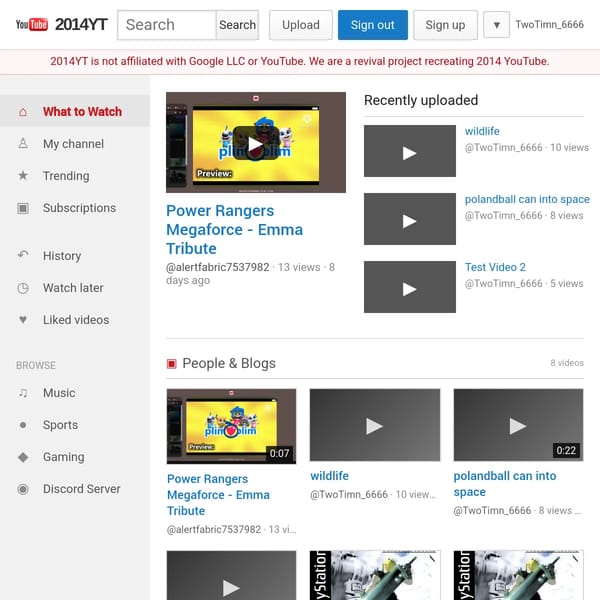The width and height of the screenshot is (600, 600).
Task: Click the YouTube logo in the header
Action: coord(32,25)
